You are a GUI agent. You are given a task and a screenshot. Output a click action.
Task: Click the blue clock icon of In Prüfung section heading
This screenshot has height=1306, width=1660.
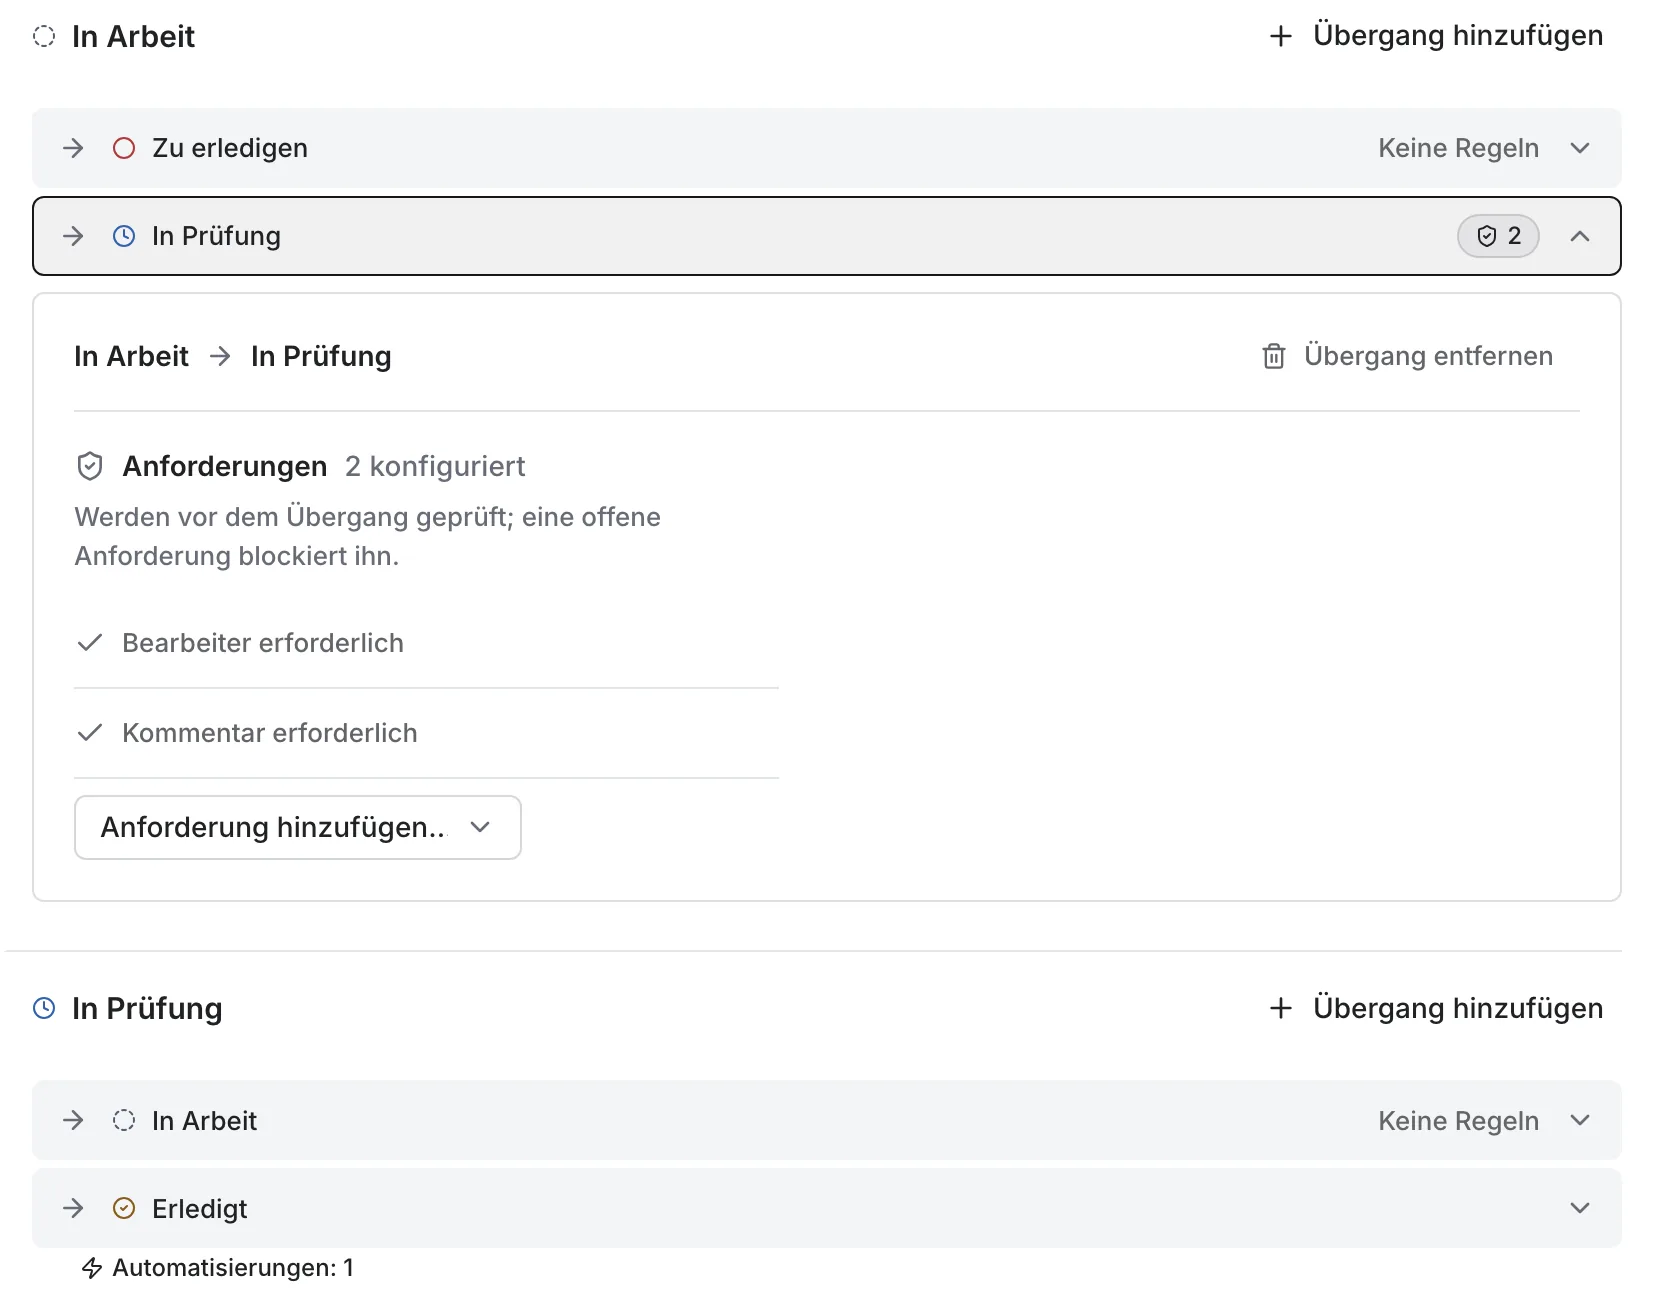point(44,1008)
